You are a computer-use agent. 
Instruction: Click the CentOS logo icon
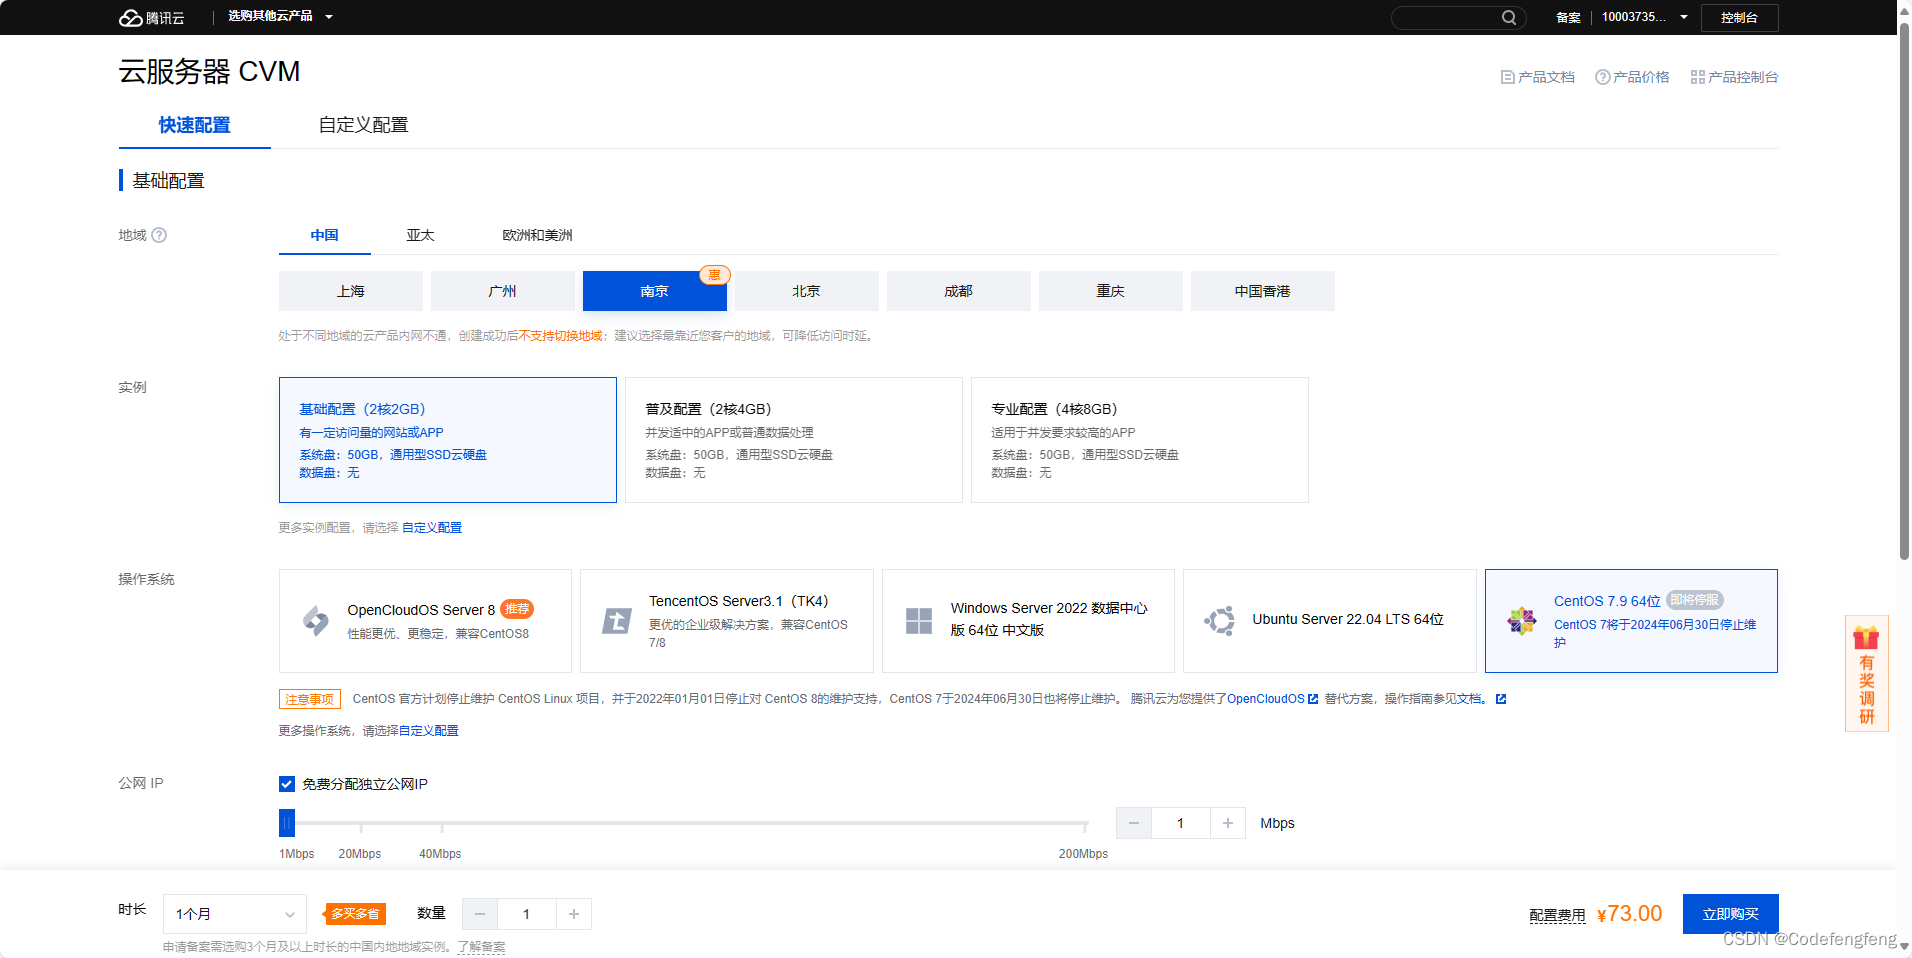[1522, 621]
